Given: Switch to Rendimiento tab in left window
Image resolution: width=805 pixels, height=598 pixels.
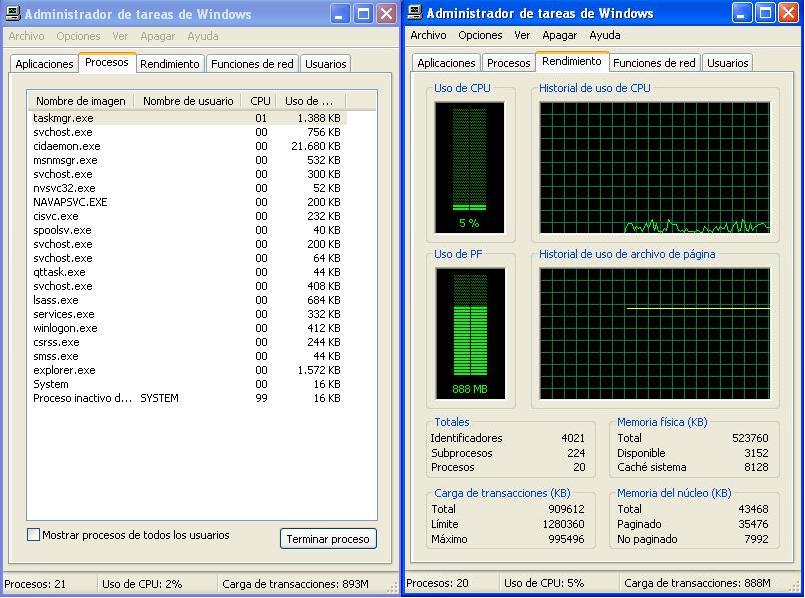Looking at the screenshot, I should point(169,64).
